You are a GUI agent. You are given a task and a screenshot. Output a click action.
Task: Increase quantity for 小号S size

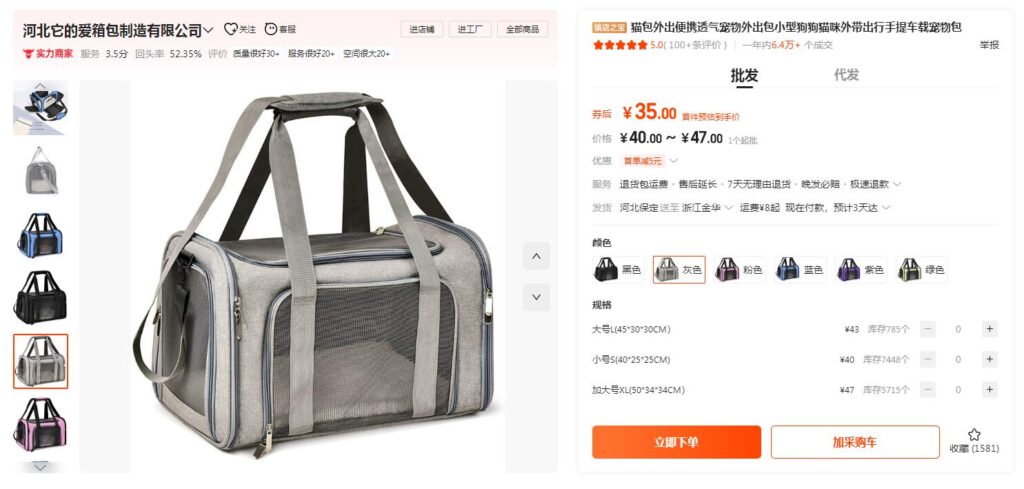[x=989, y=359]
